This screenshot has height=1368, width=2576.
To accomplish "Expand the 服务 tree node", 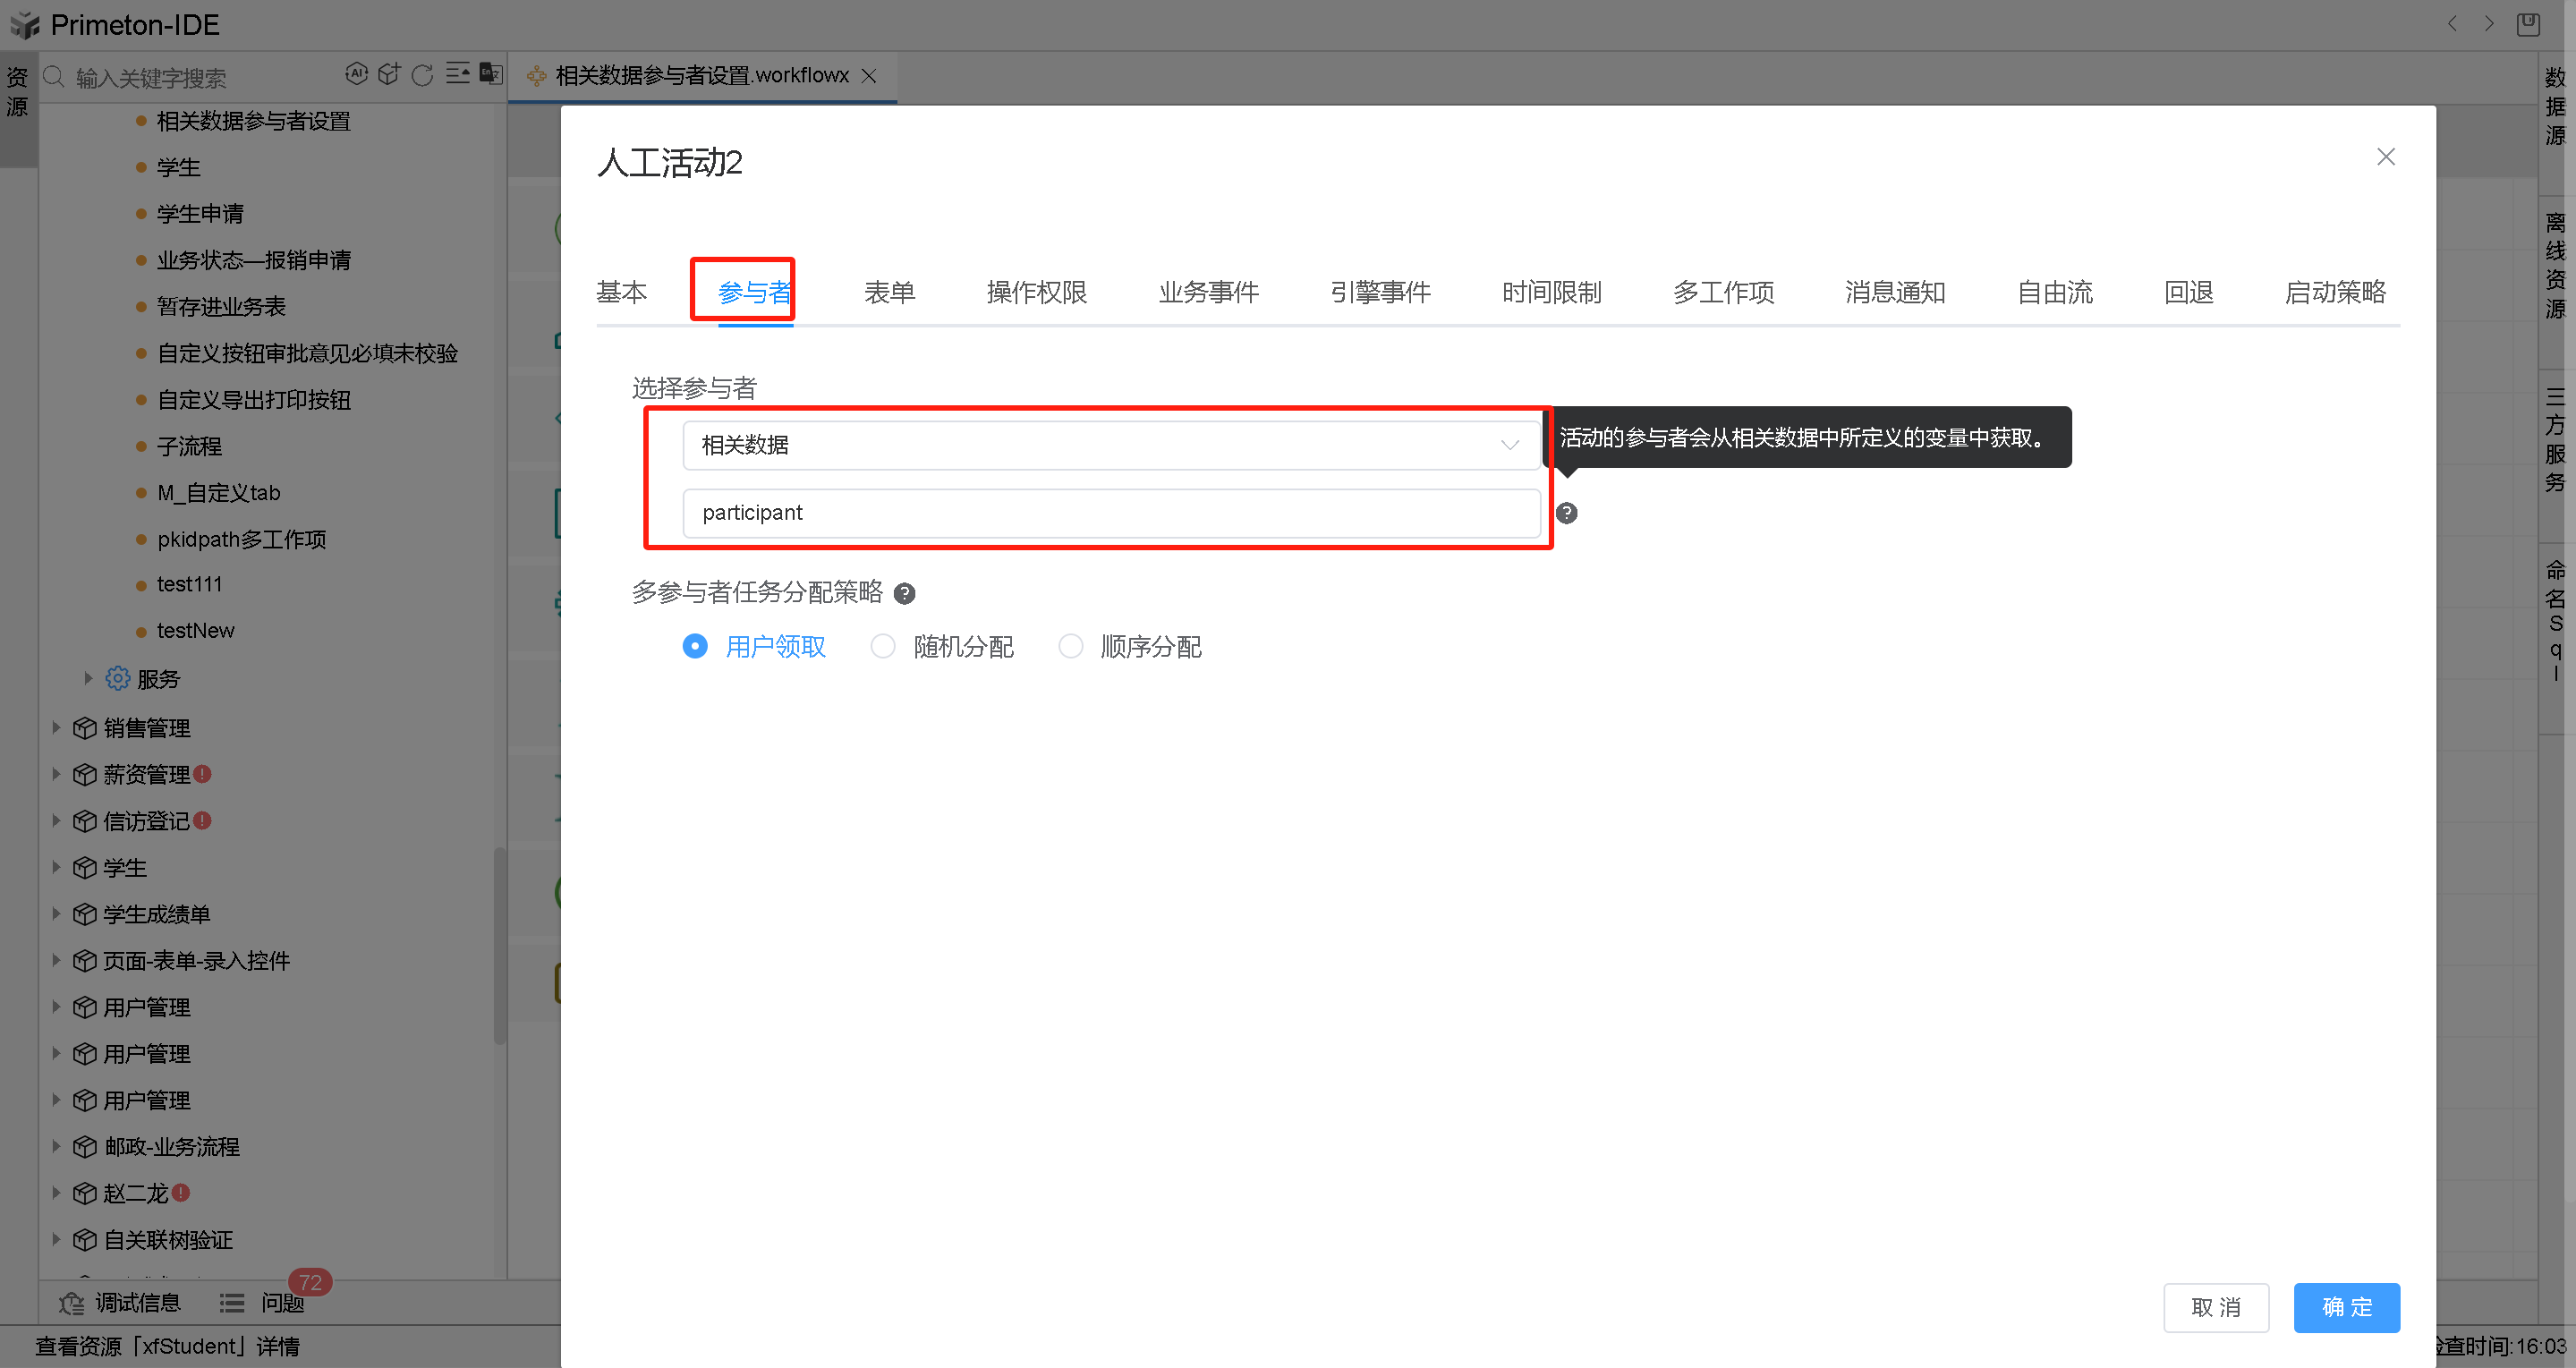I will [x=87, y=678].
